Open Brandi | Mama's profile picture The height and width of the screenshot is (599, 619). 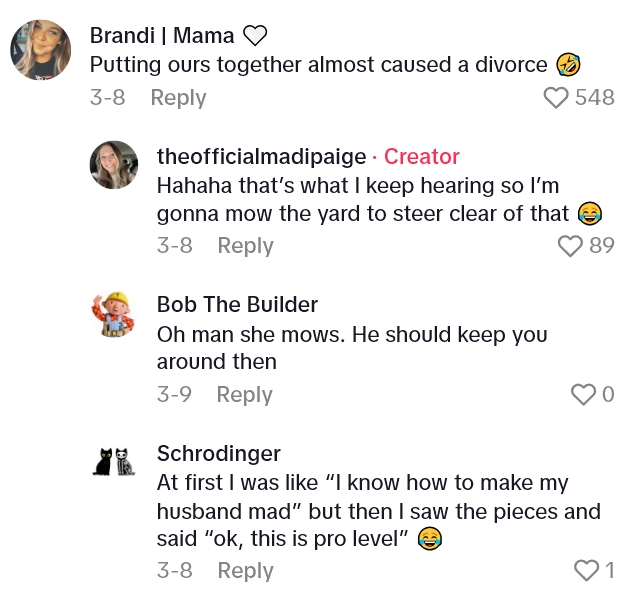[40, 50]
